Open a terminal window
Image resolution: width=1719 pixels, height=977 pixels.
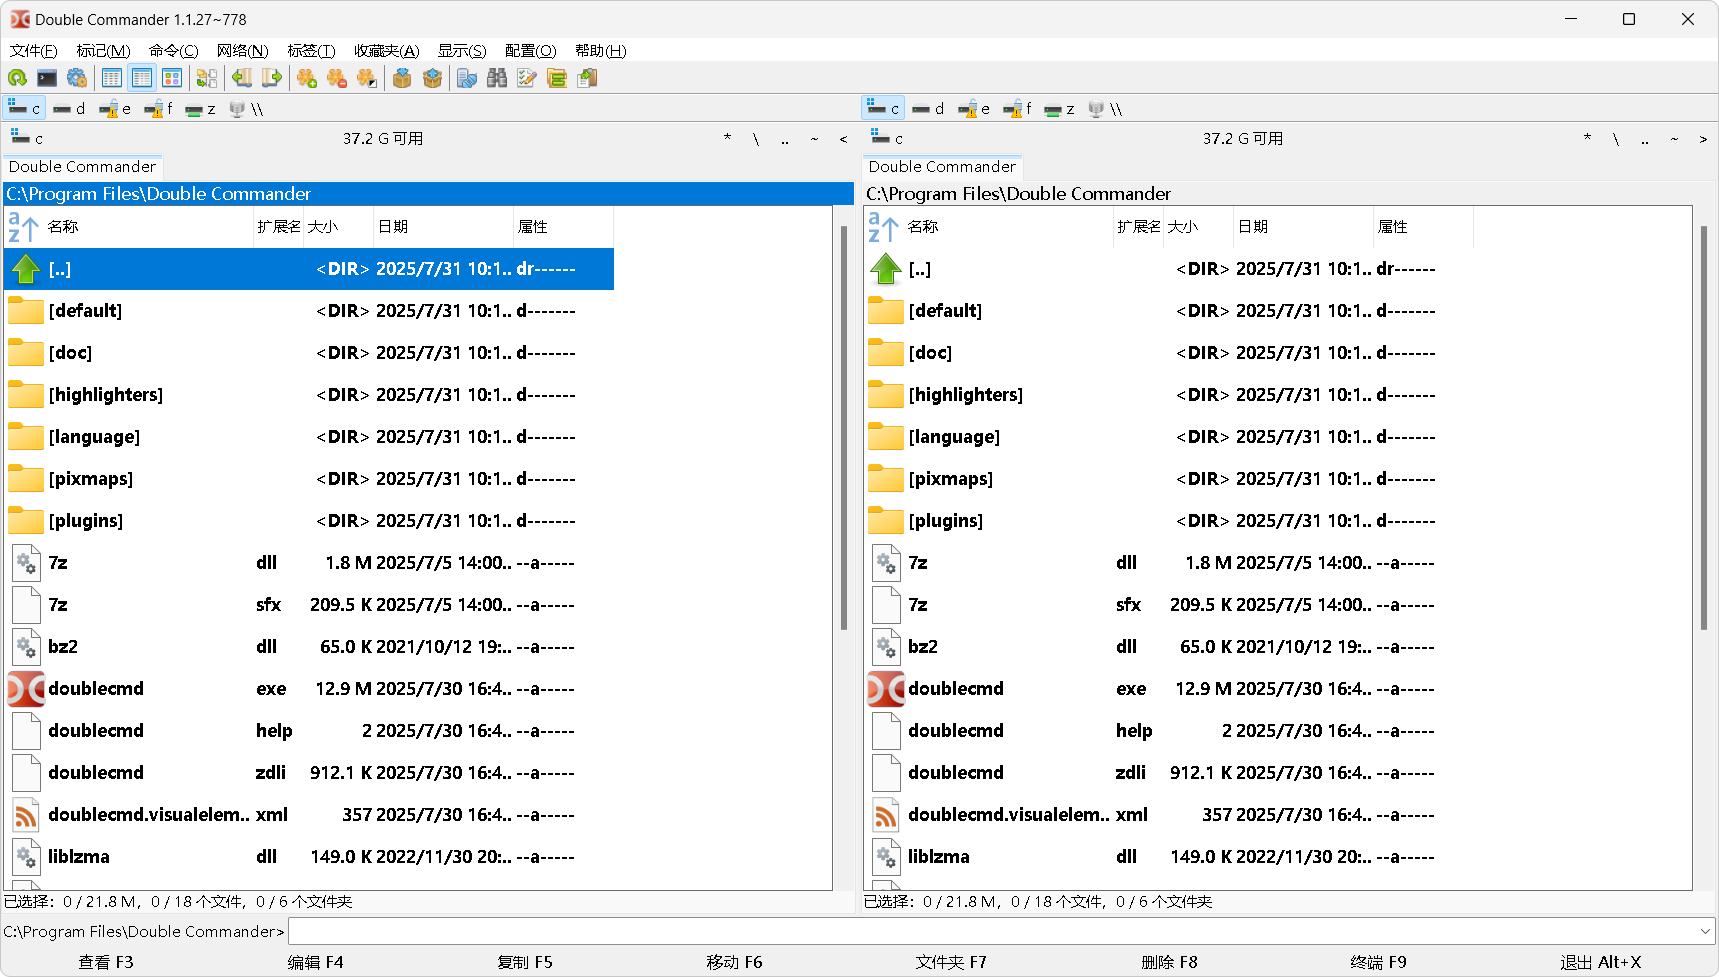tap(46, 77)
